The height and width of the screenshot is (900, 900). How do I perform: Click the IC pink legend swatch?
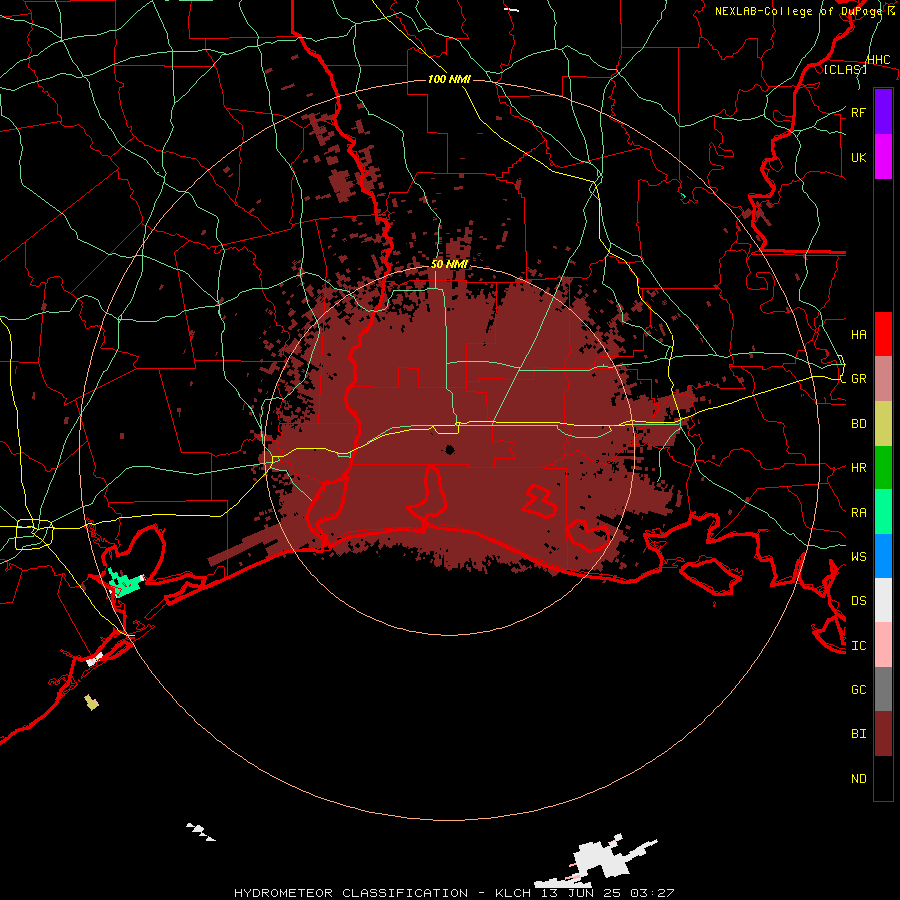[883, 645]
